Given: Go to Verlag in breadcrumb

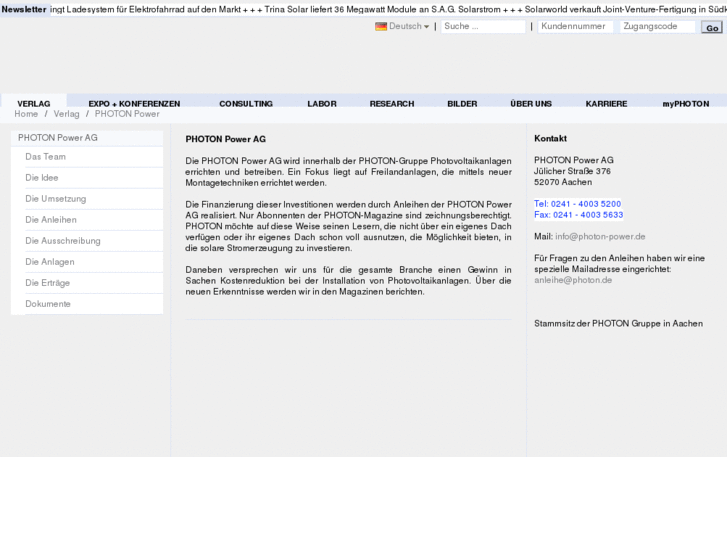Looking at the screenshot, I should [66, 114].
